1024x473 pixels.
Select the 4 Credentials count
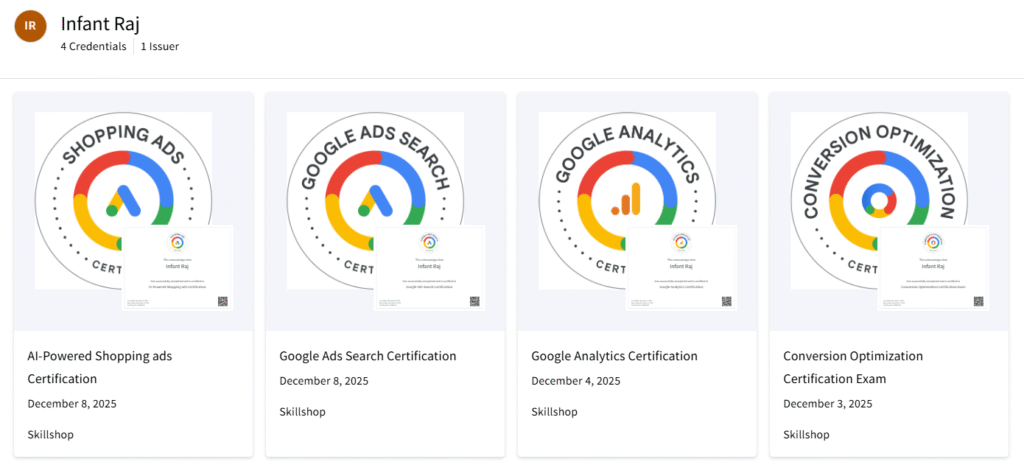click(x=93, y=46)
